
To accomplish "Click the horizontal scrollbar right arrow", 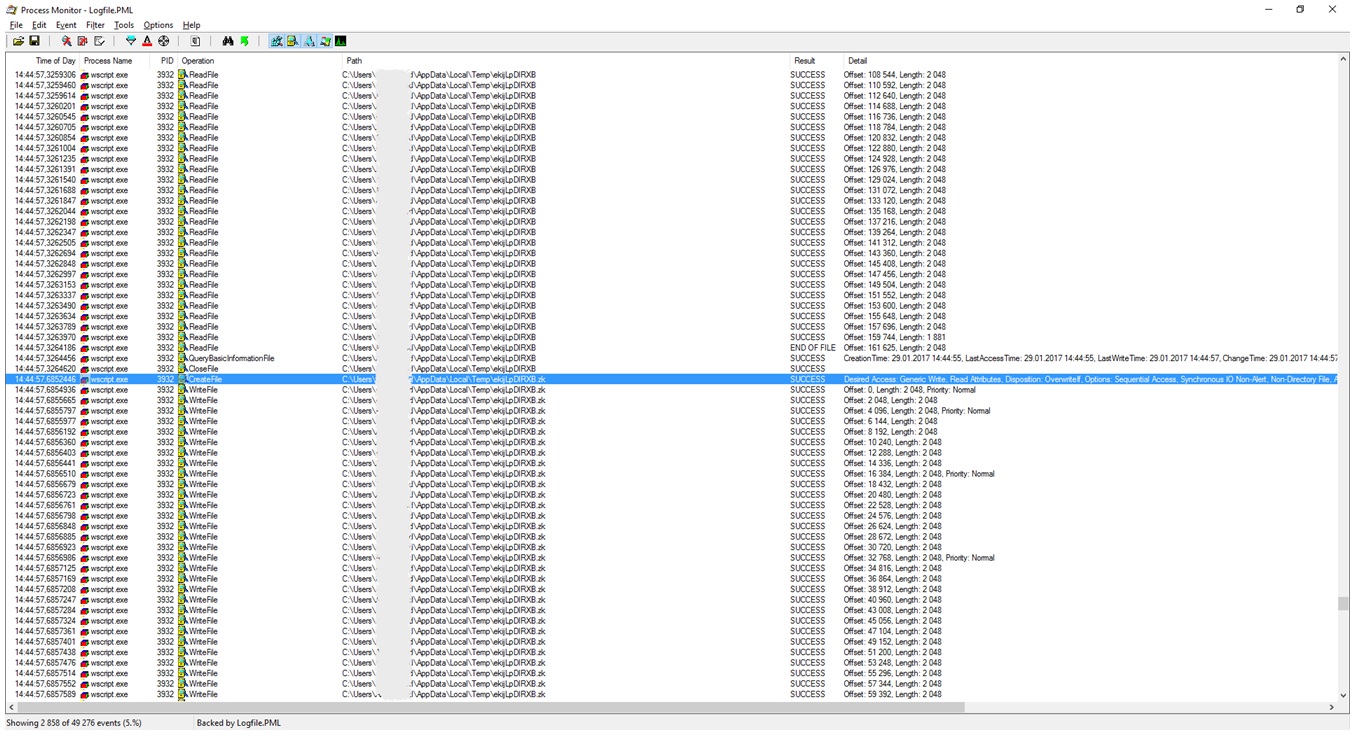I will coord(1332,707).
